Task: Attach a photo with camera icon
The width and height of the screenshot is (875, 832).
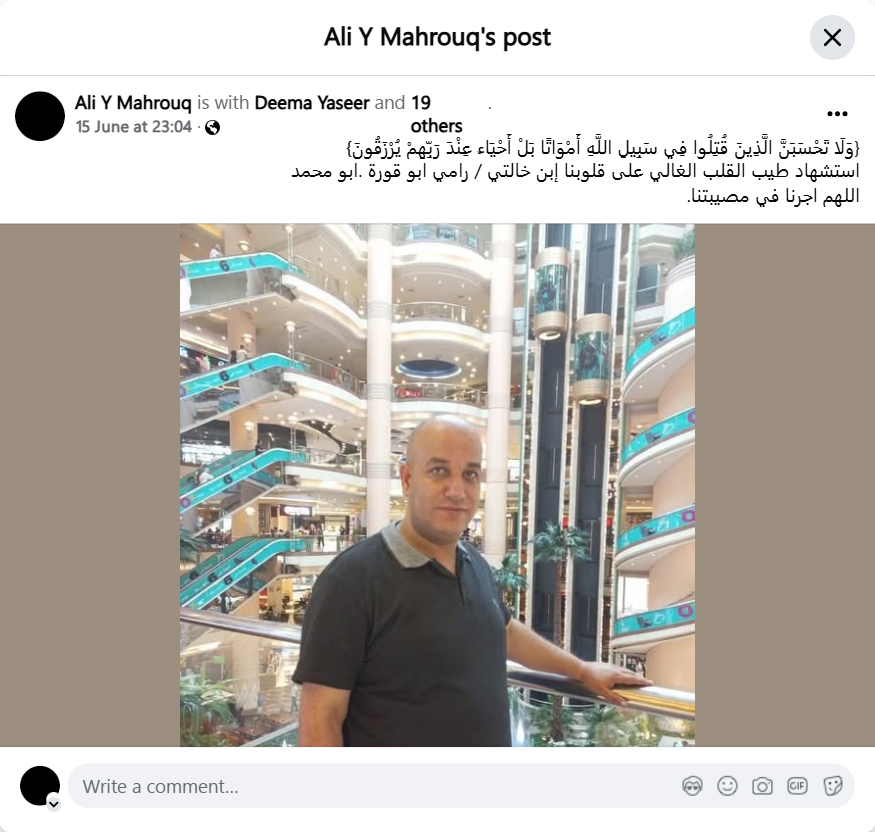Action: pyautogui.click(x=762, y=786)
